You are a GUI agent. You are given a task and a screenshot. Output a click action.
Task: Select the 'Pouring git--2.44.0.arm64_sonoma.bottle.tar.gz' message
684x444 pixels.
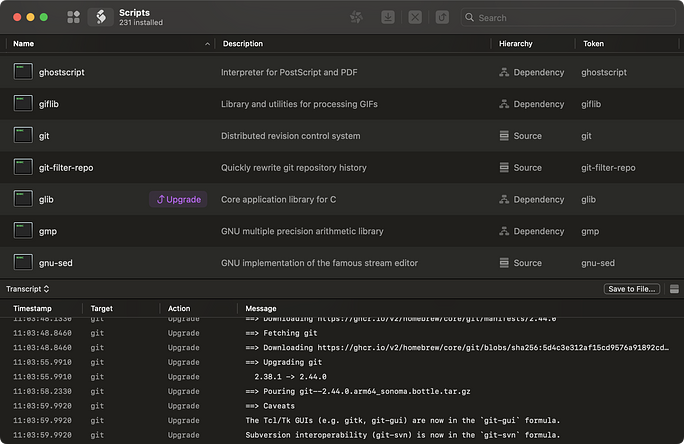[x=358, y=391]
